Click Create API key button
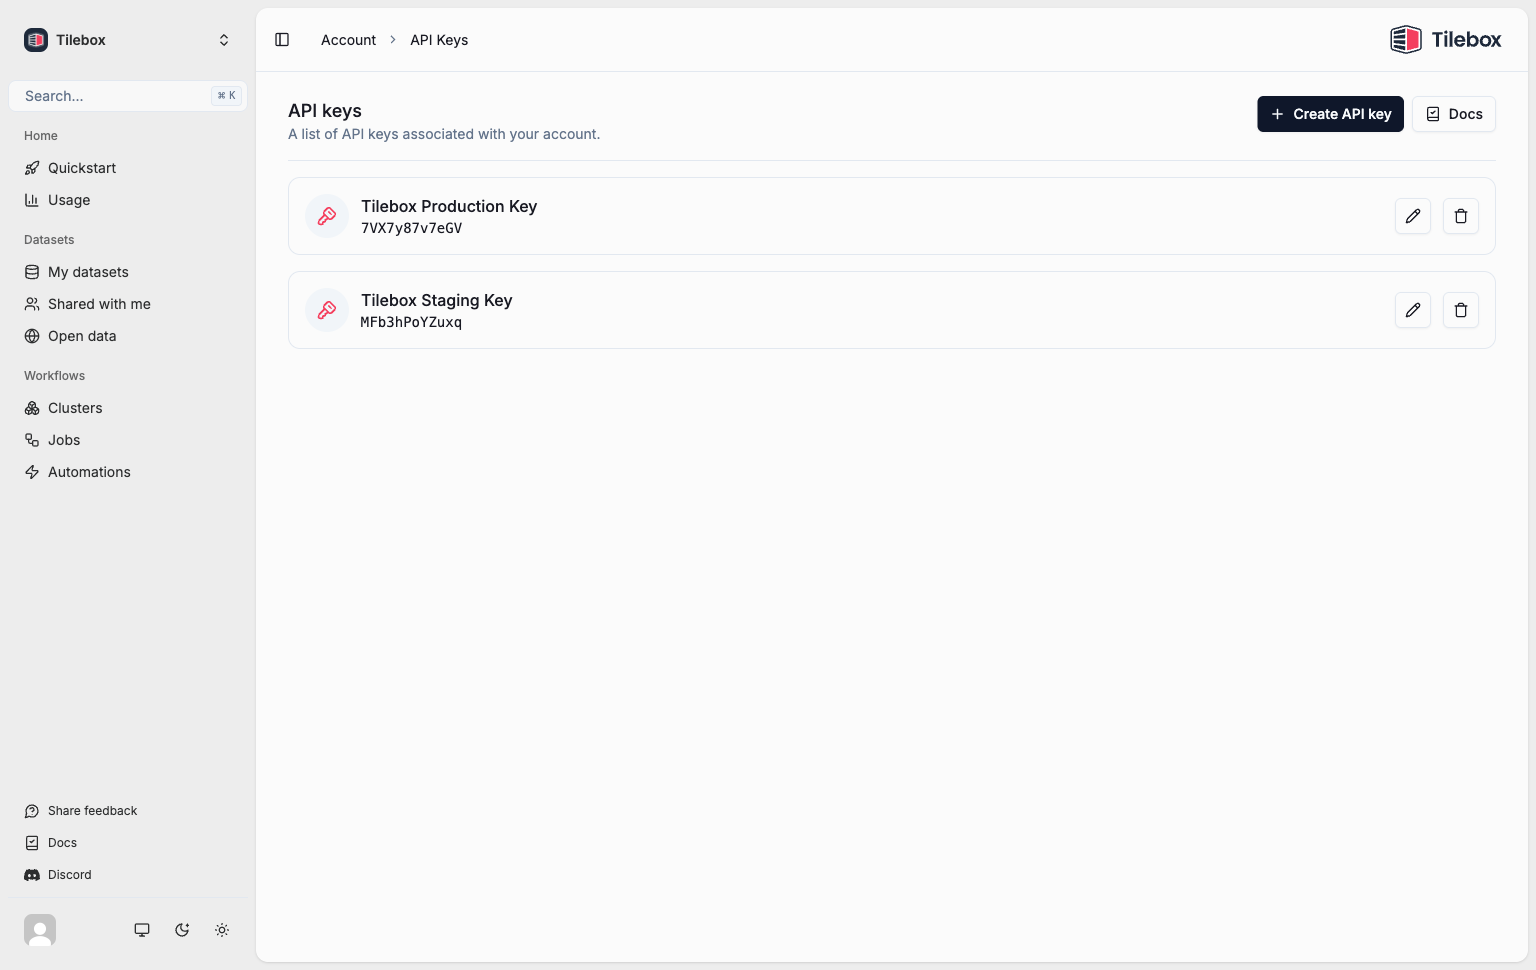Viewport: 1536px width, 970px height. pos(1330,114)
